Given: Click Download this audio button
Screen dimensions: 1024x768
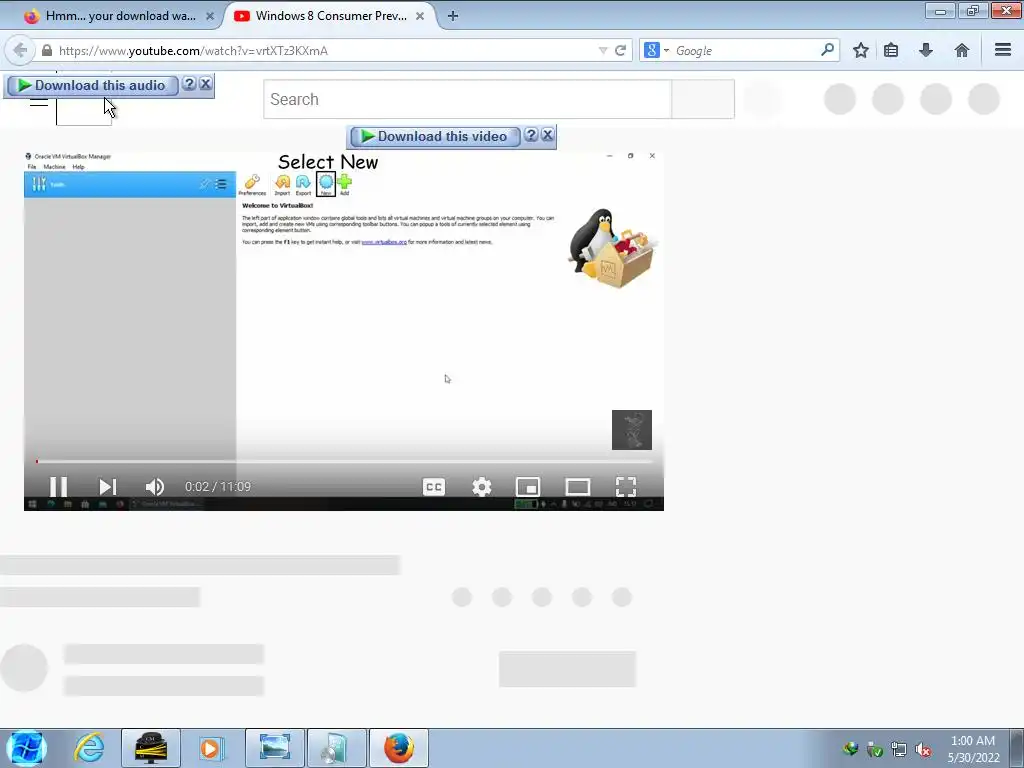Looking at the screenshot, I should pos(92,86).
